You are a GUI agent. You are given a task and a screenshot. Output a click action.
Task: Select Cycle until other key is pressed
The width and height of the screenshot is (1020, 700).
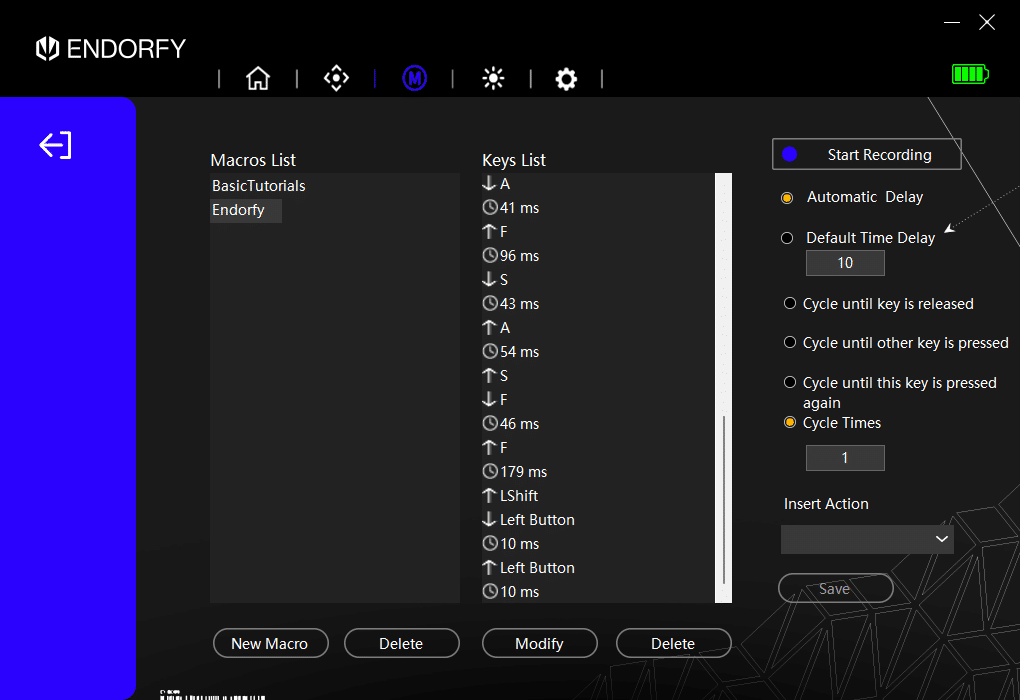790,343
